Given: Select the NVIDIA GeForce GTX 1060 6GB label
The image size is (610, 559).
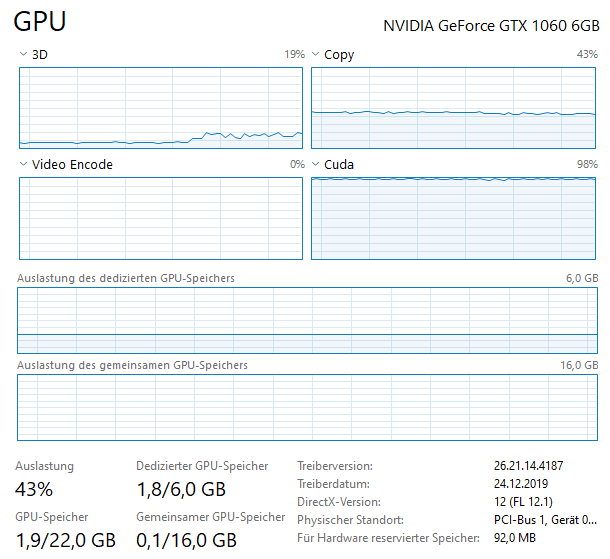Looking at the screenshot, I should tap(491, 27).
